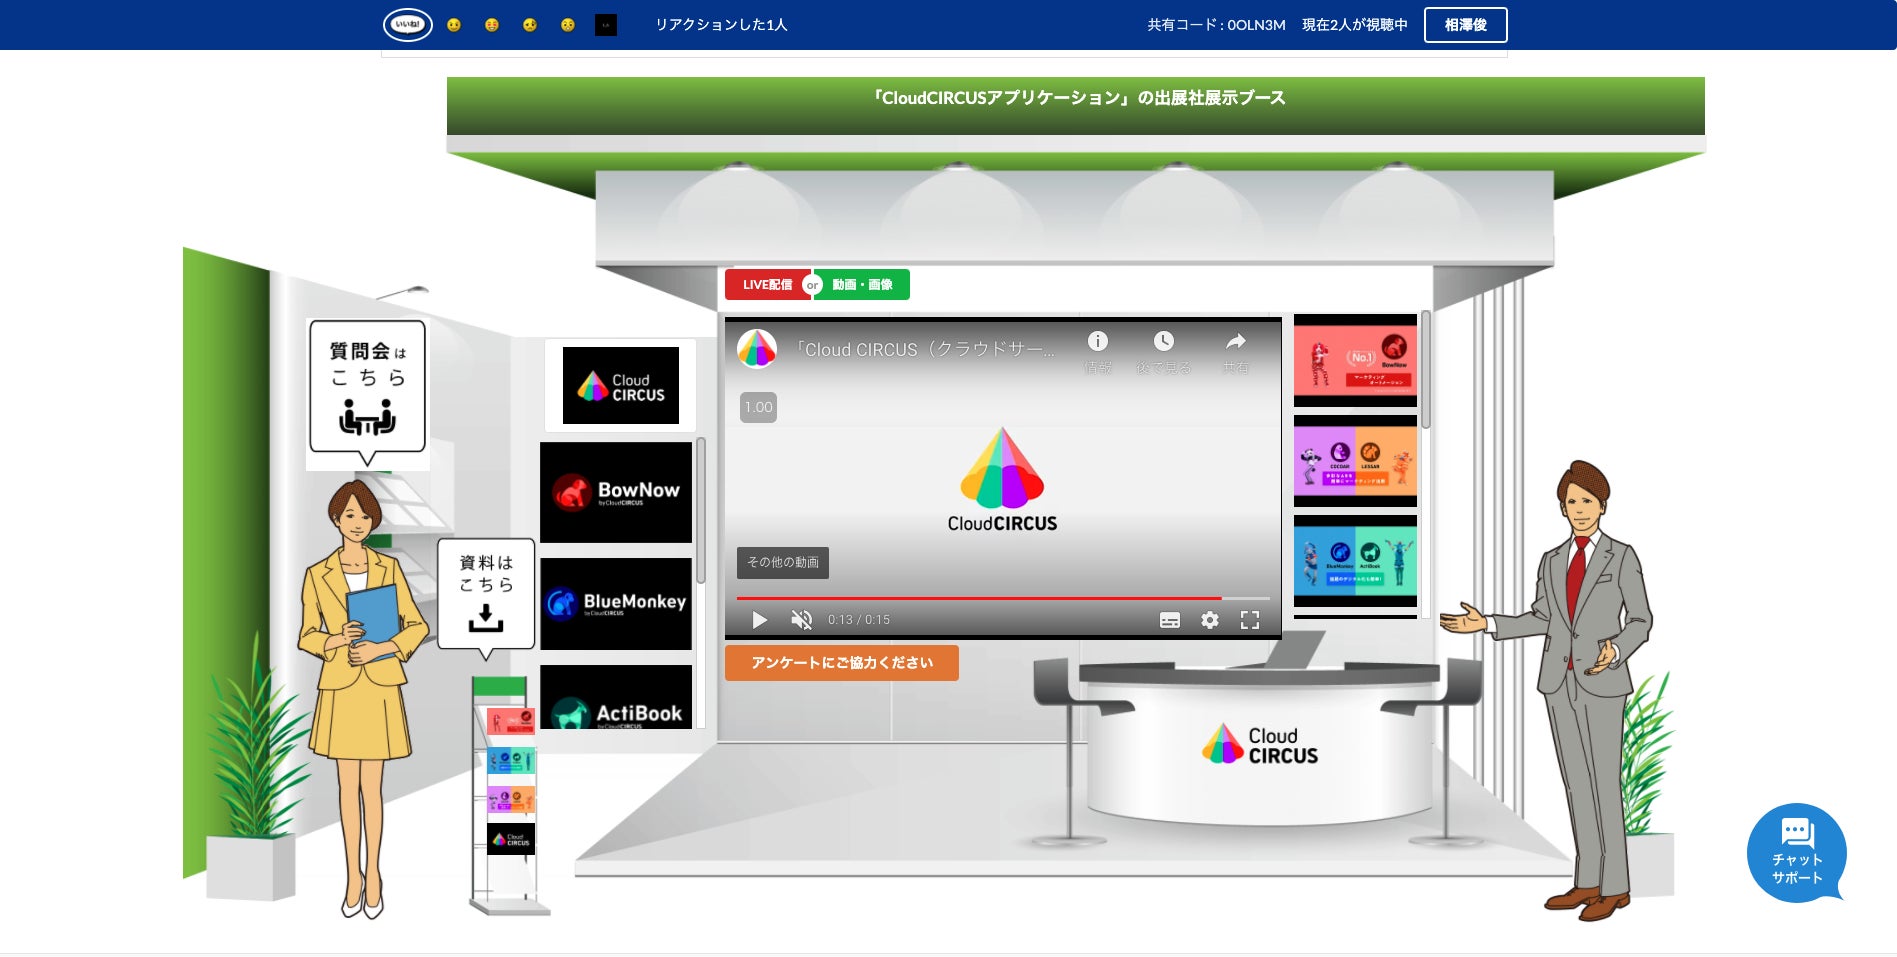Open video settings gear
Screen dimensions: 1897x957
point(1210,620)
